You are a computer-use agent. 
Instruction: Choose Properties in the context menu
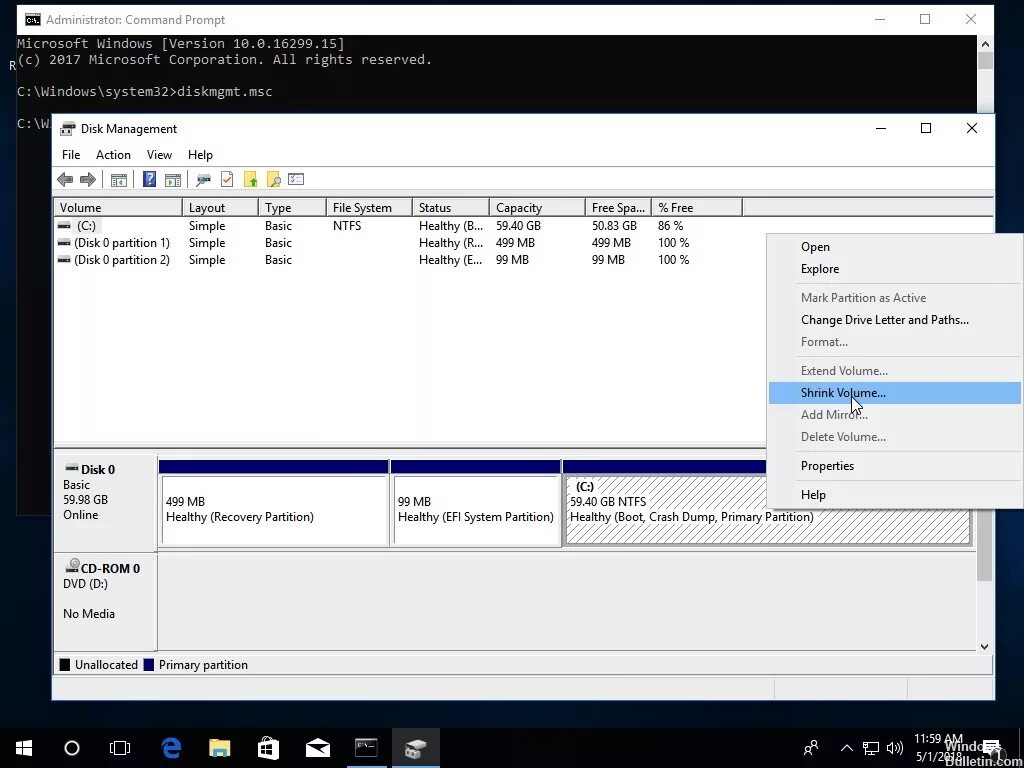point(895,466)
